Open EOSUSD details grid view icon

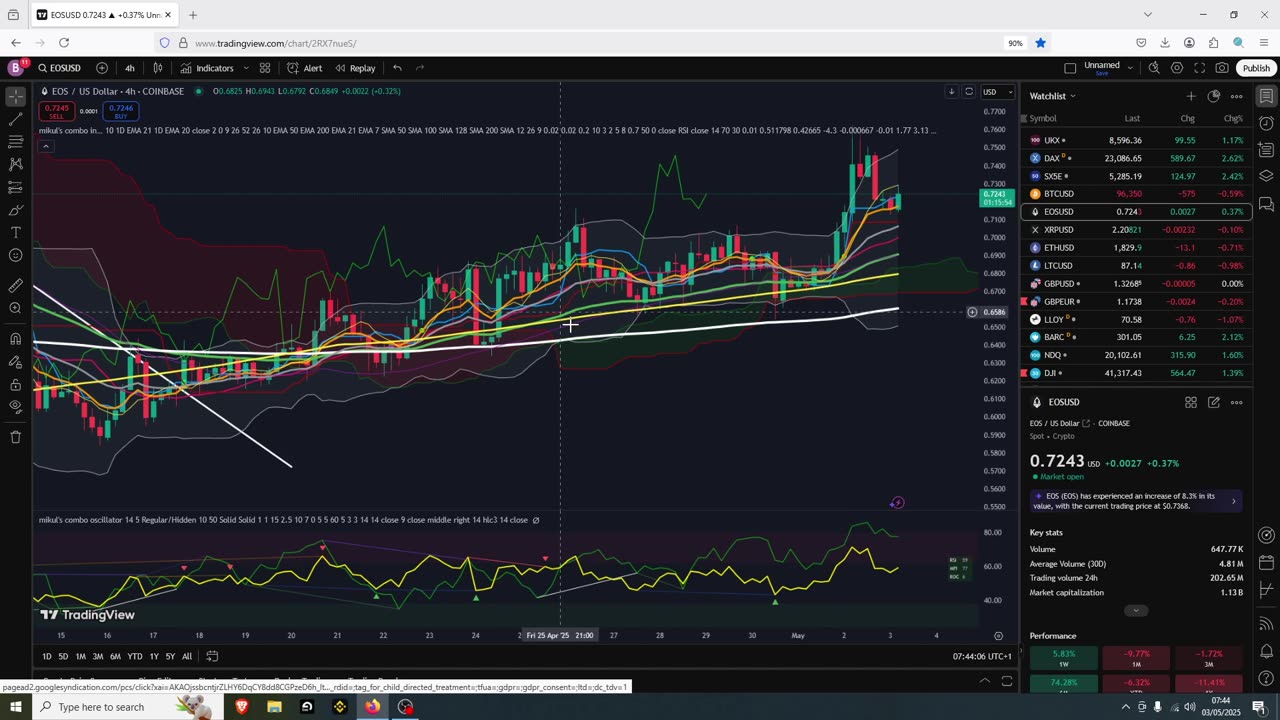(1191, 402)
